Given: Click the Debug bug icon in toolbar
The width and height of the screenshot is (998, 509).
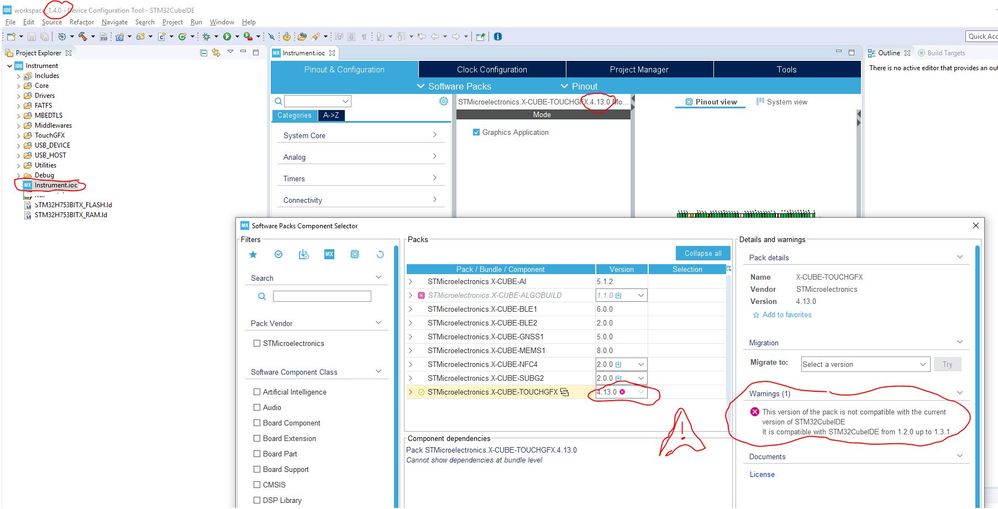Looking at the screenshot, I should coord(206,37).
